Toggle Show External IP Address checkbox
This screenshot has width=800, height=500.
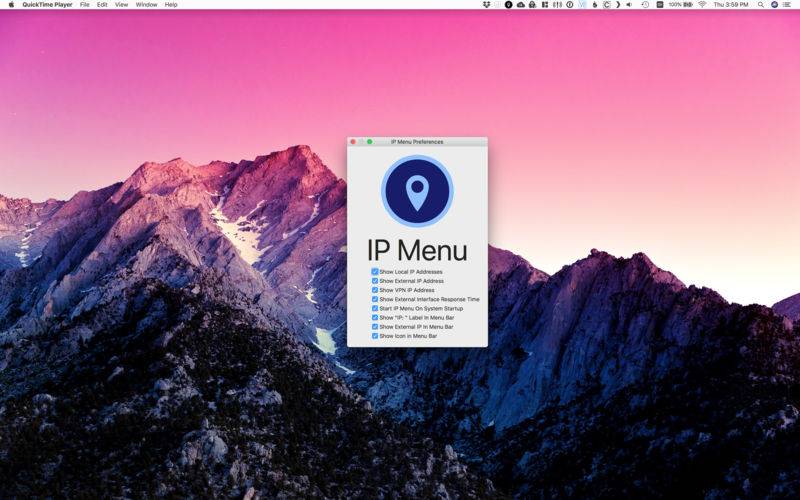point(375,281)
